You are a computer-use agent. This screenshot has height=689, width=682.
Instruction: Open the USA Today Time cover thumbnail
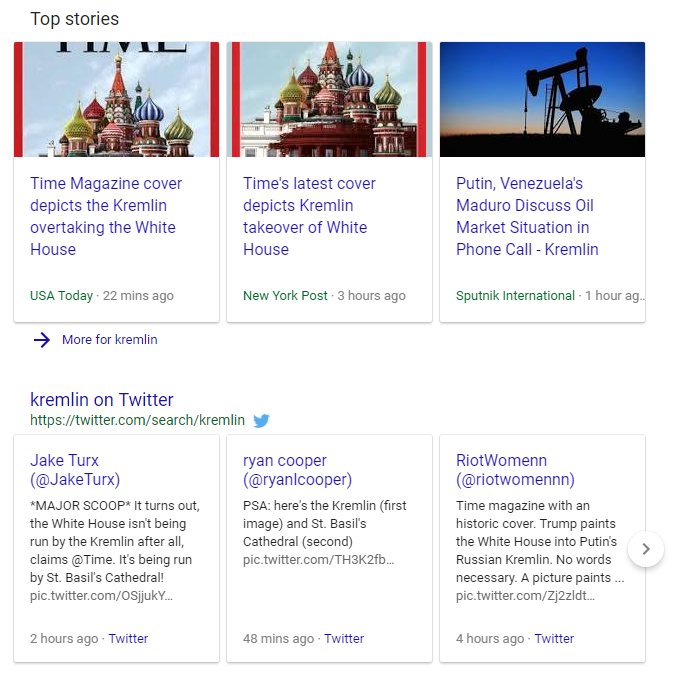pyautogui.click(x=116, y=99)
